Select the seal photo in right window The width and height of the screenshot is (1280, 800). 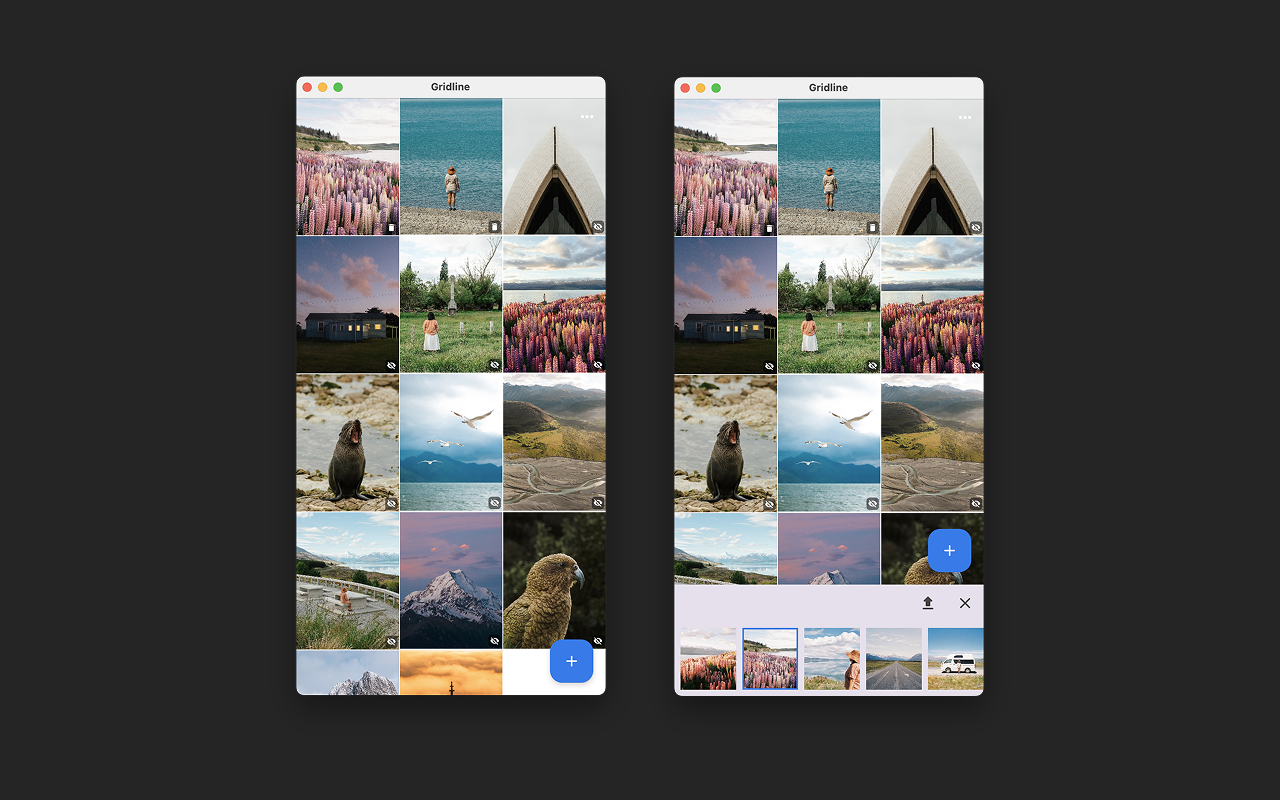(725, 444)
